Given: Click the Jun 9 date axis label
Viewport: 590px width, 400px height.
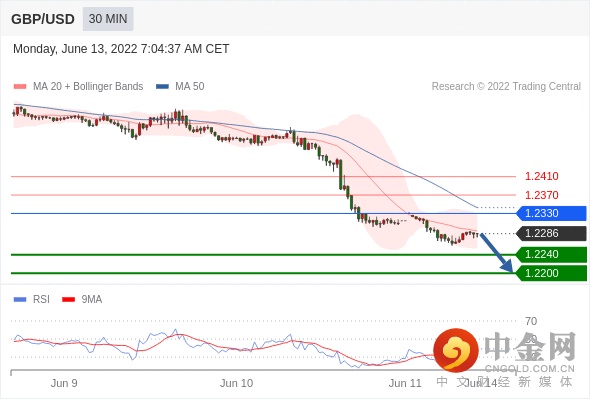Looking at the screenshot, I should 64,383.
